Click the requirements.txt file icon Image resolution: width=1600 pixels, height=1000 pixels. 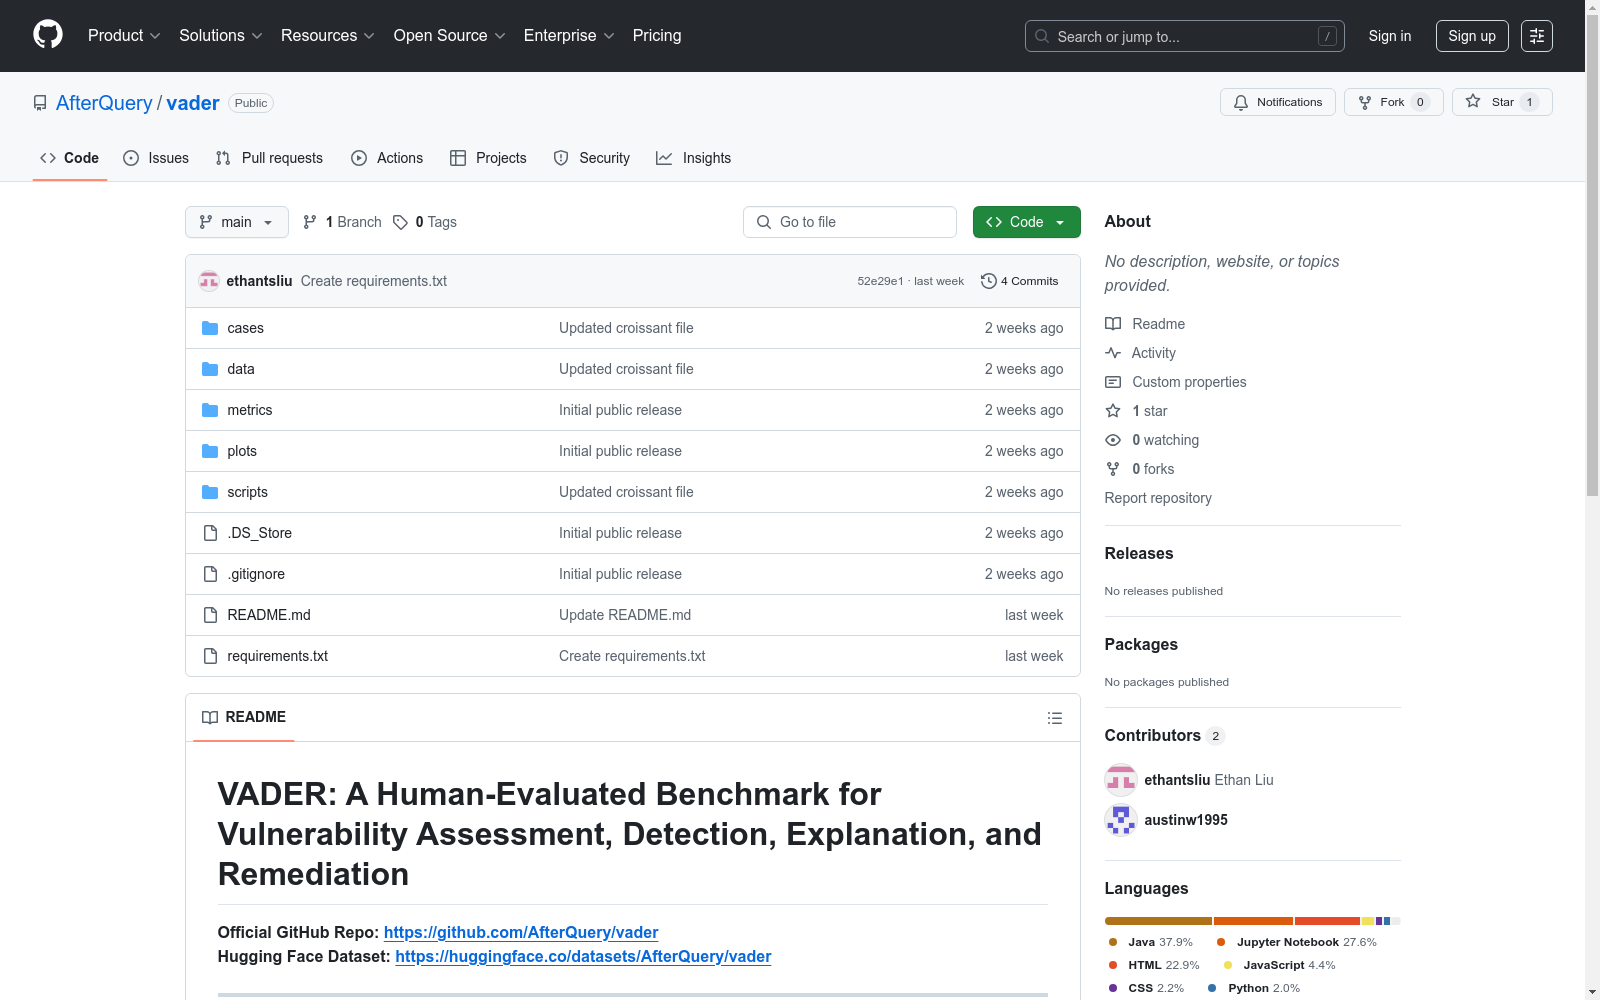pyautogui.click(x=210, y=656)
